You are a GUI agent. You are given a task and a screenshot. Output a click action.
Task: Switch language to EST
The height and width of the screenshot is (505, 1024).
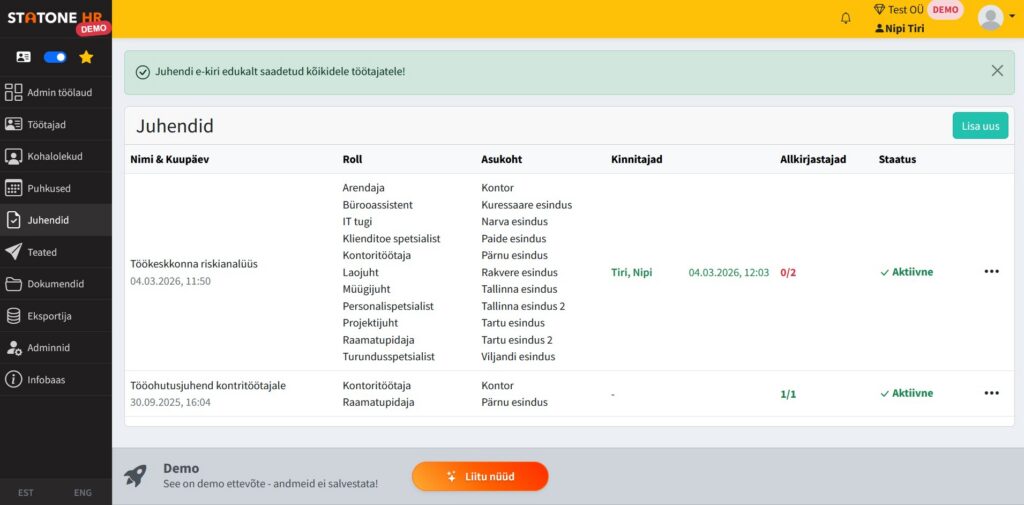[x=27, y=493]
